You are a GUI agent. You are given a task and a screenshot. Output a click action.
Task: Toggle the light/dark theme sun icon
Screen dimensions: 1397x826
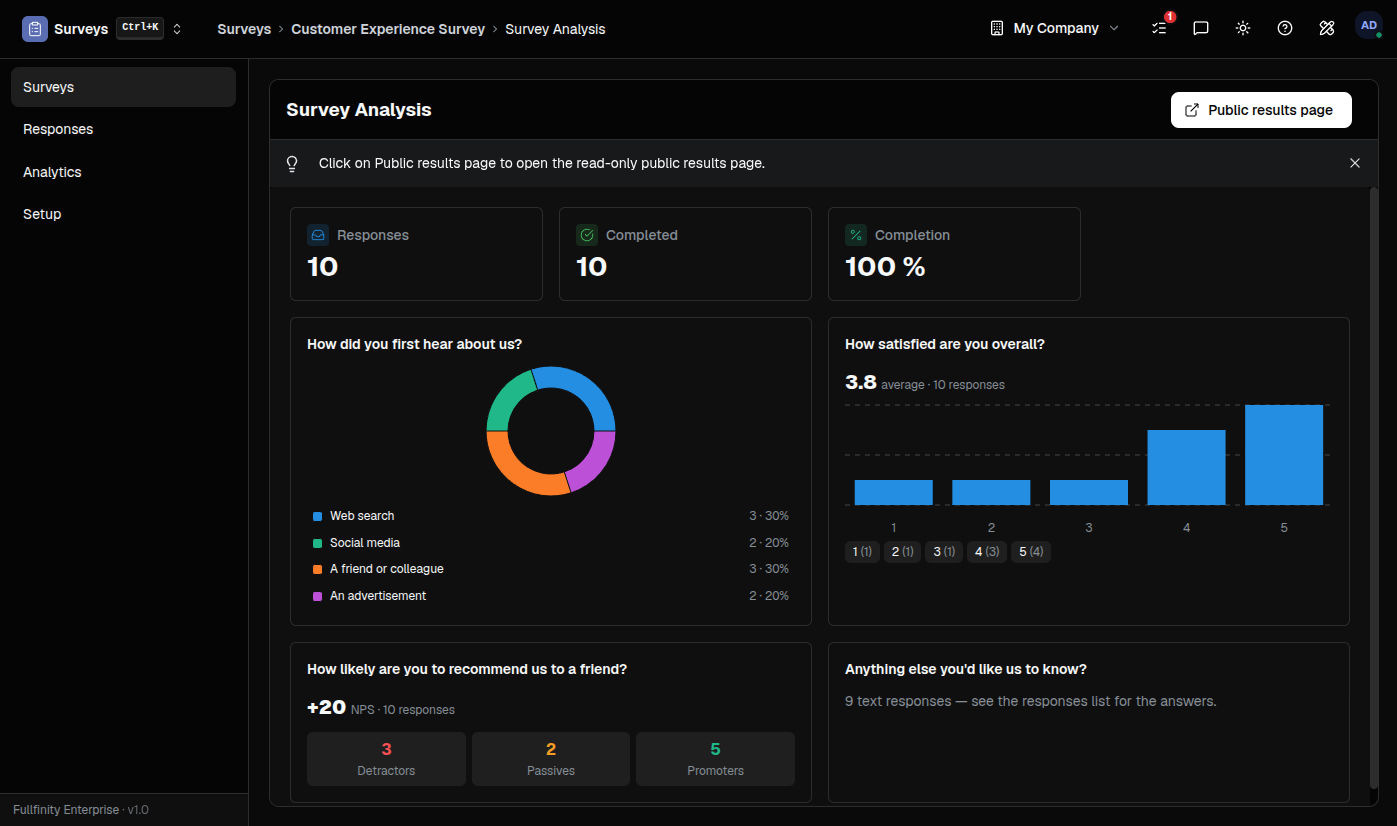click(1243, 28)
